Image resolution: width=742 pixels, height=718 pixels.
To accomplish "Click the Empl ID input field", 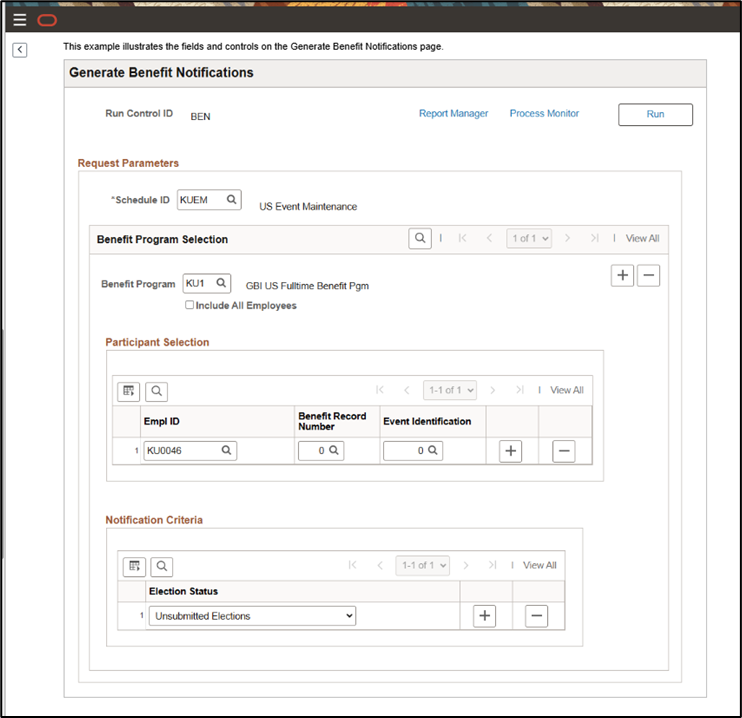I will tap(181, 452).
